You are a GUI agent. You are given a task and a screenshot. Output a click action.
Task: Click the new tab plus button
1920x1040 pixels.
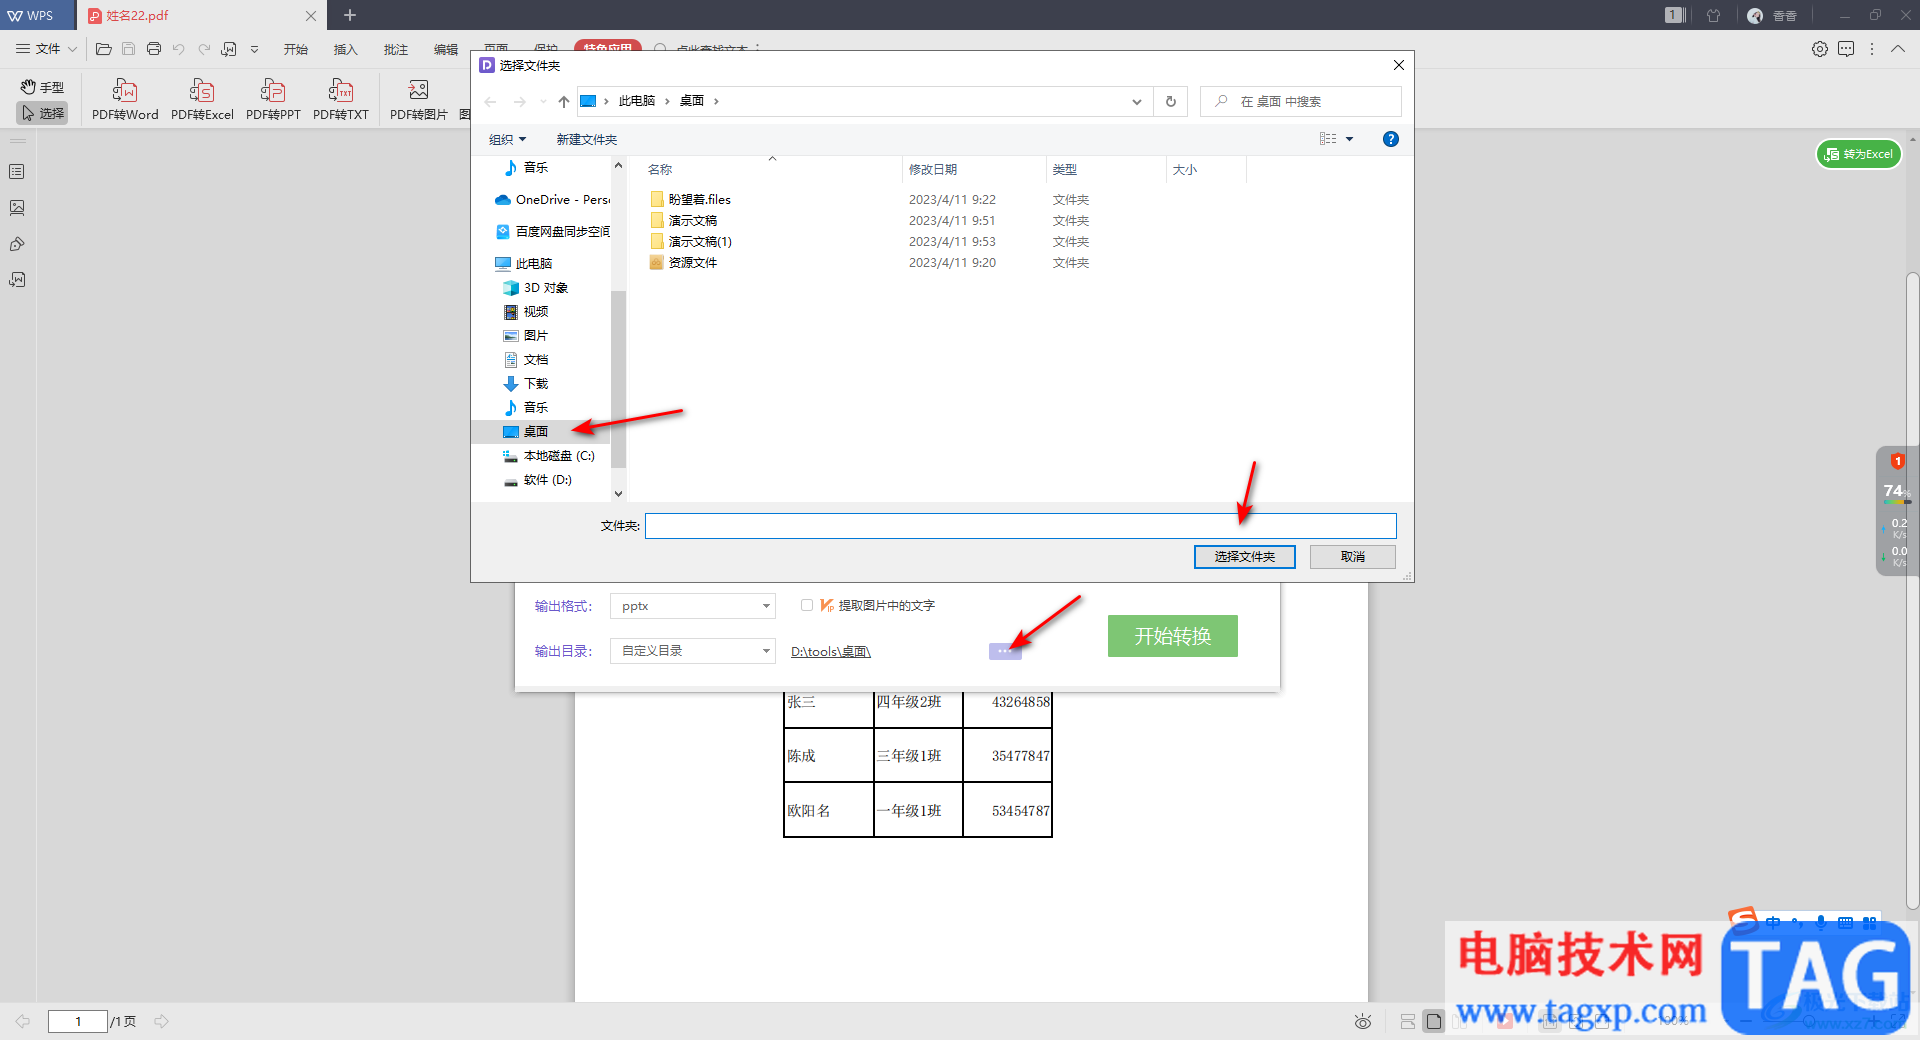click(x=349, y=15)
